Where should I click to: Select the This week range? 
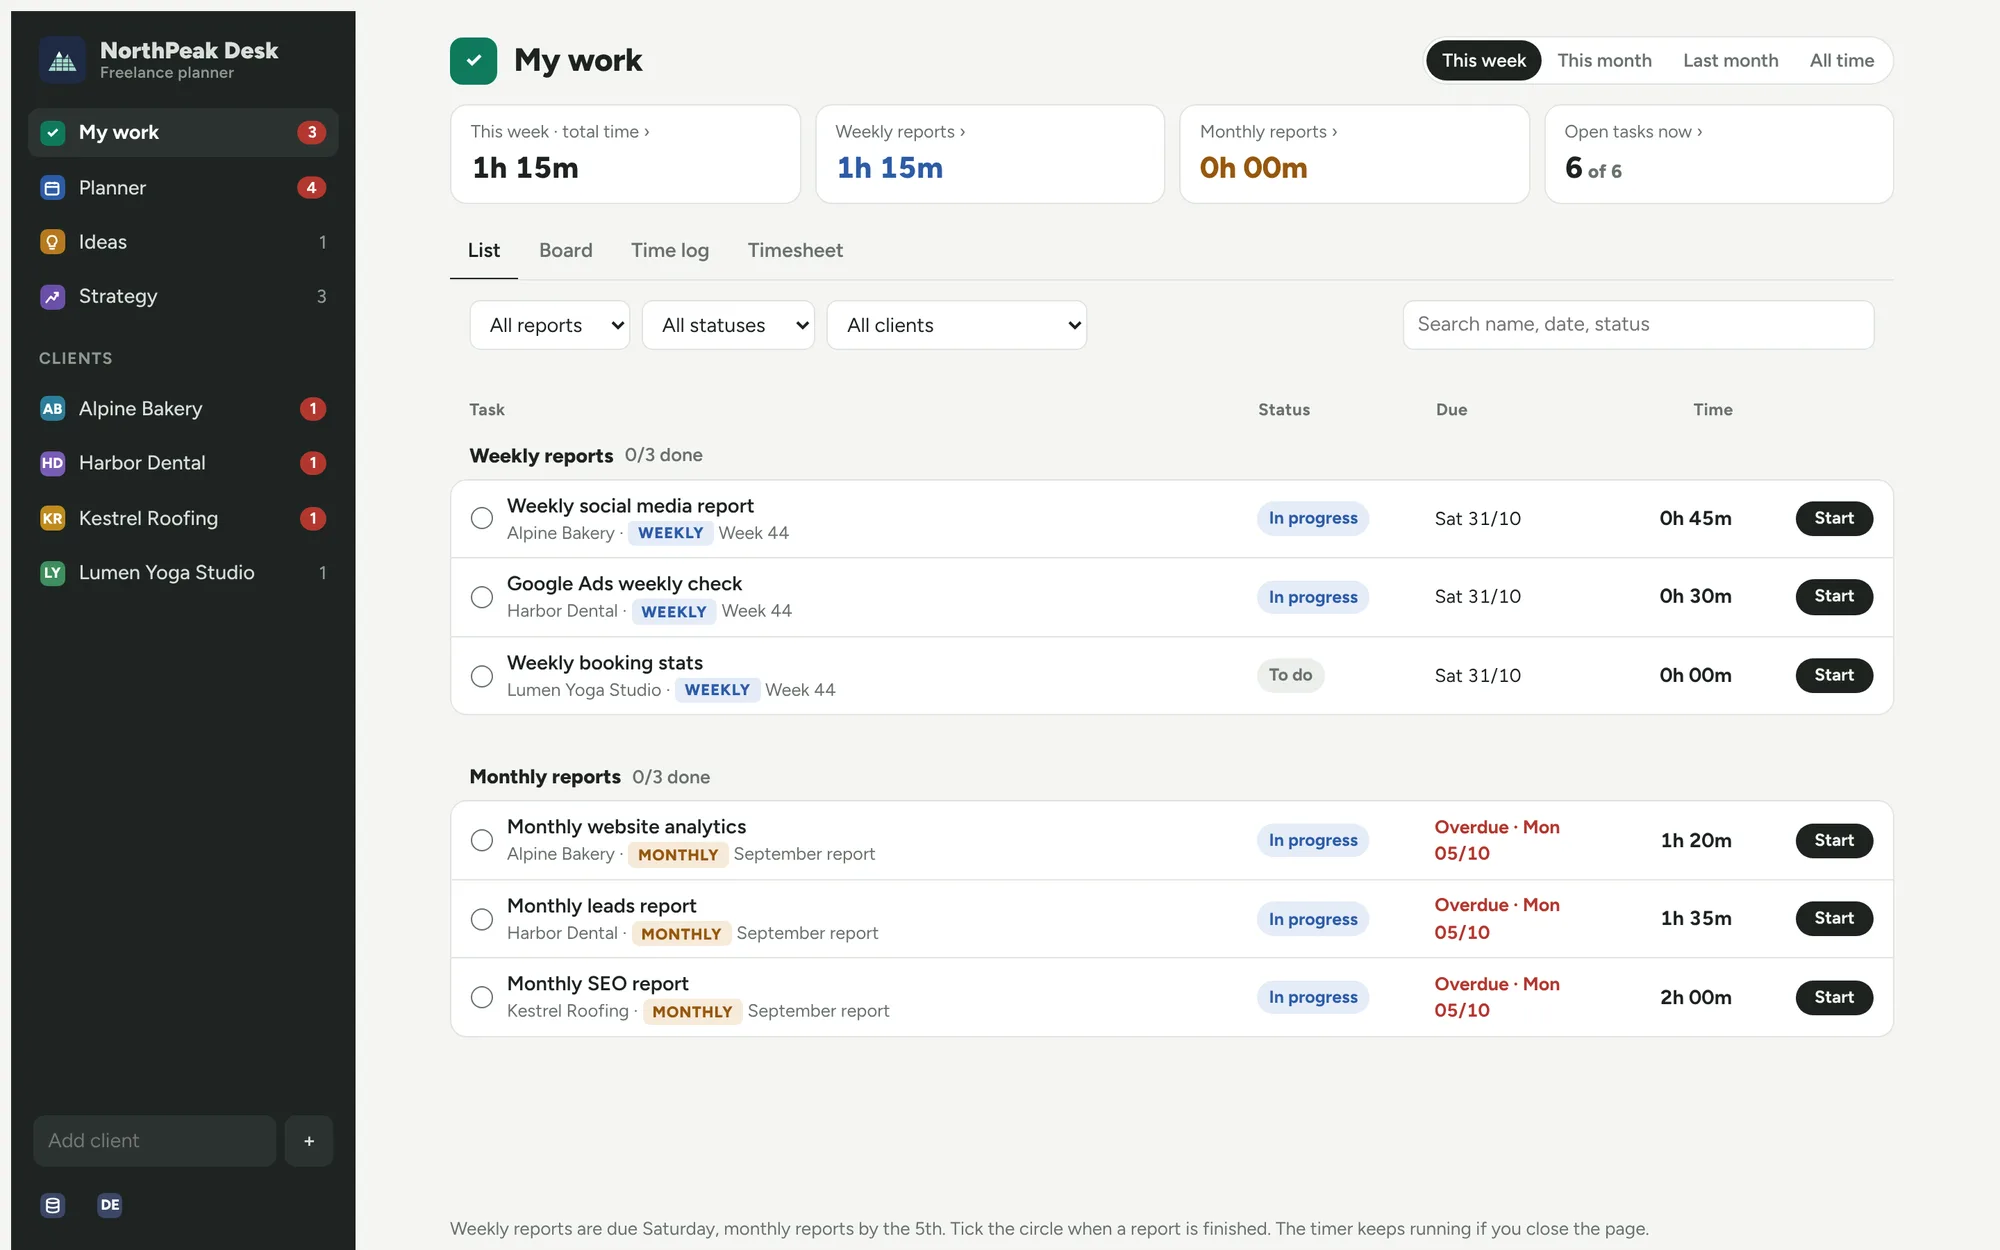pos(1484,61)
